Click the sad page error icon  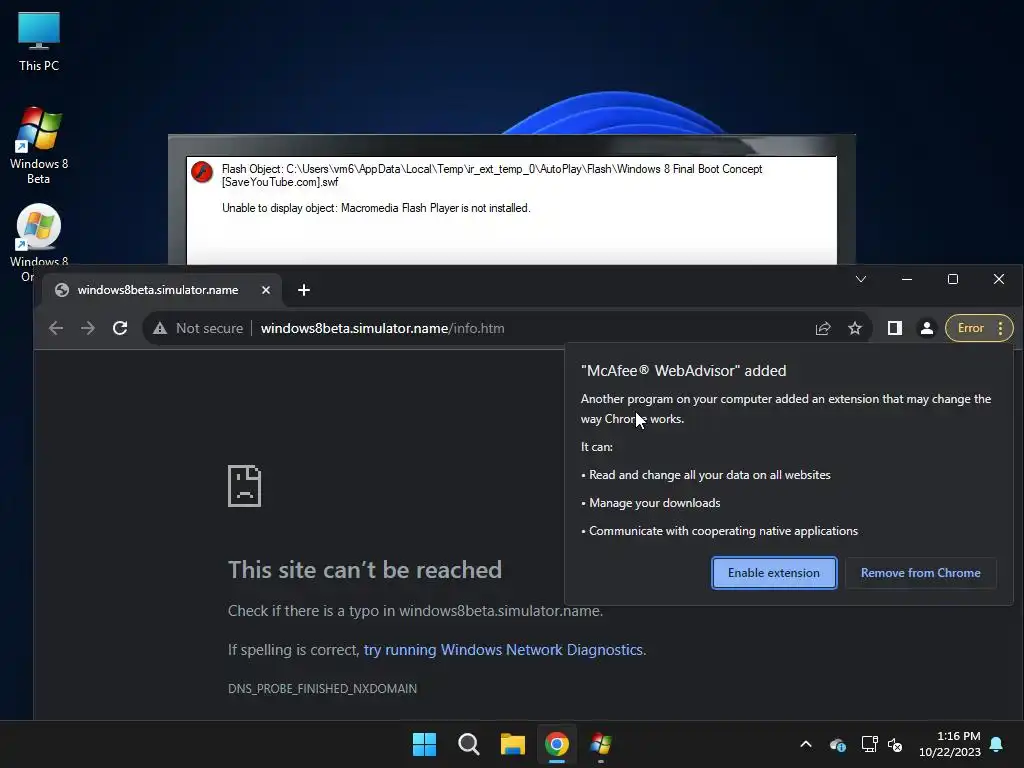coord(244,486)
